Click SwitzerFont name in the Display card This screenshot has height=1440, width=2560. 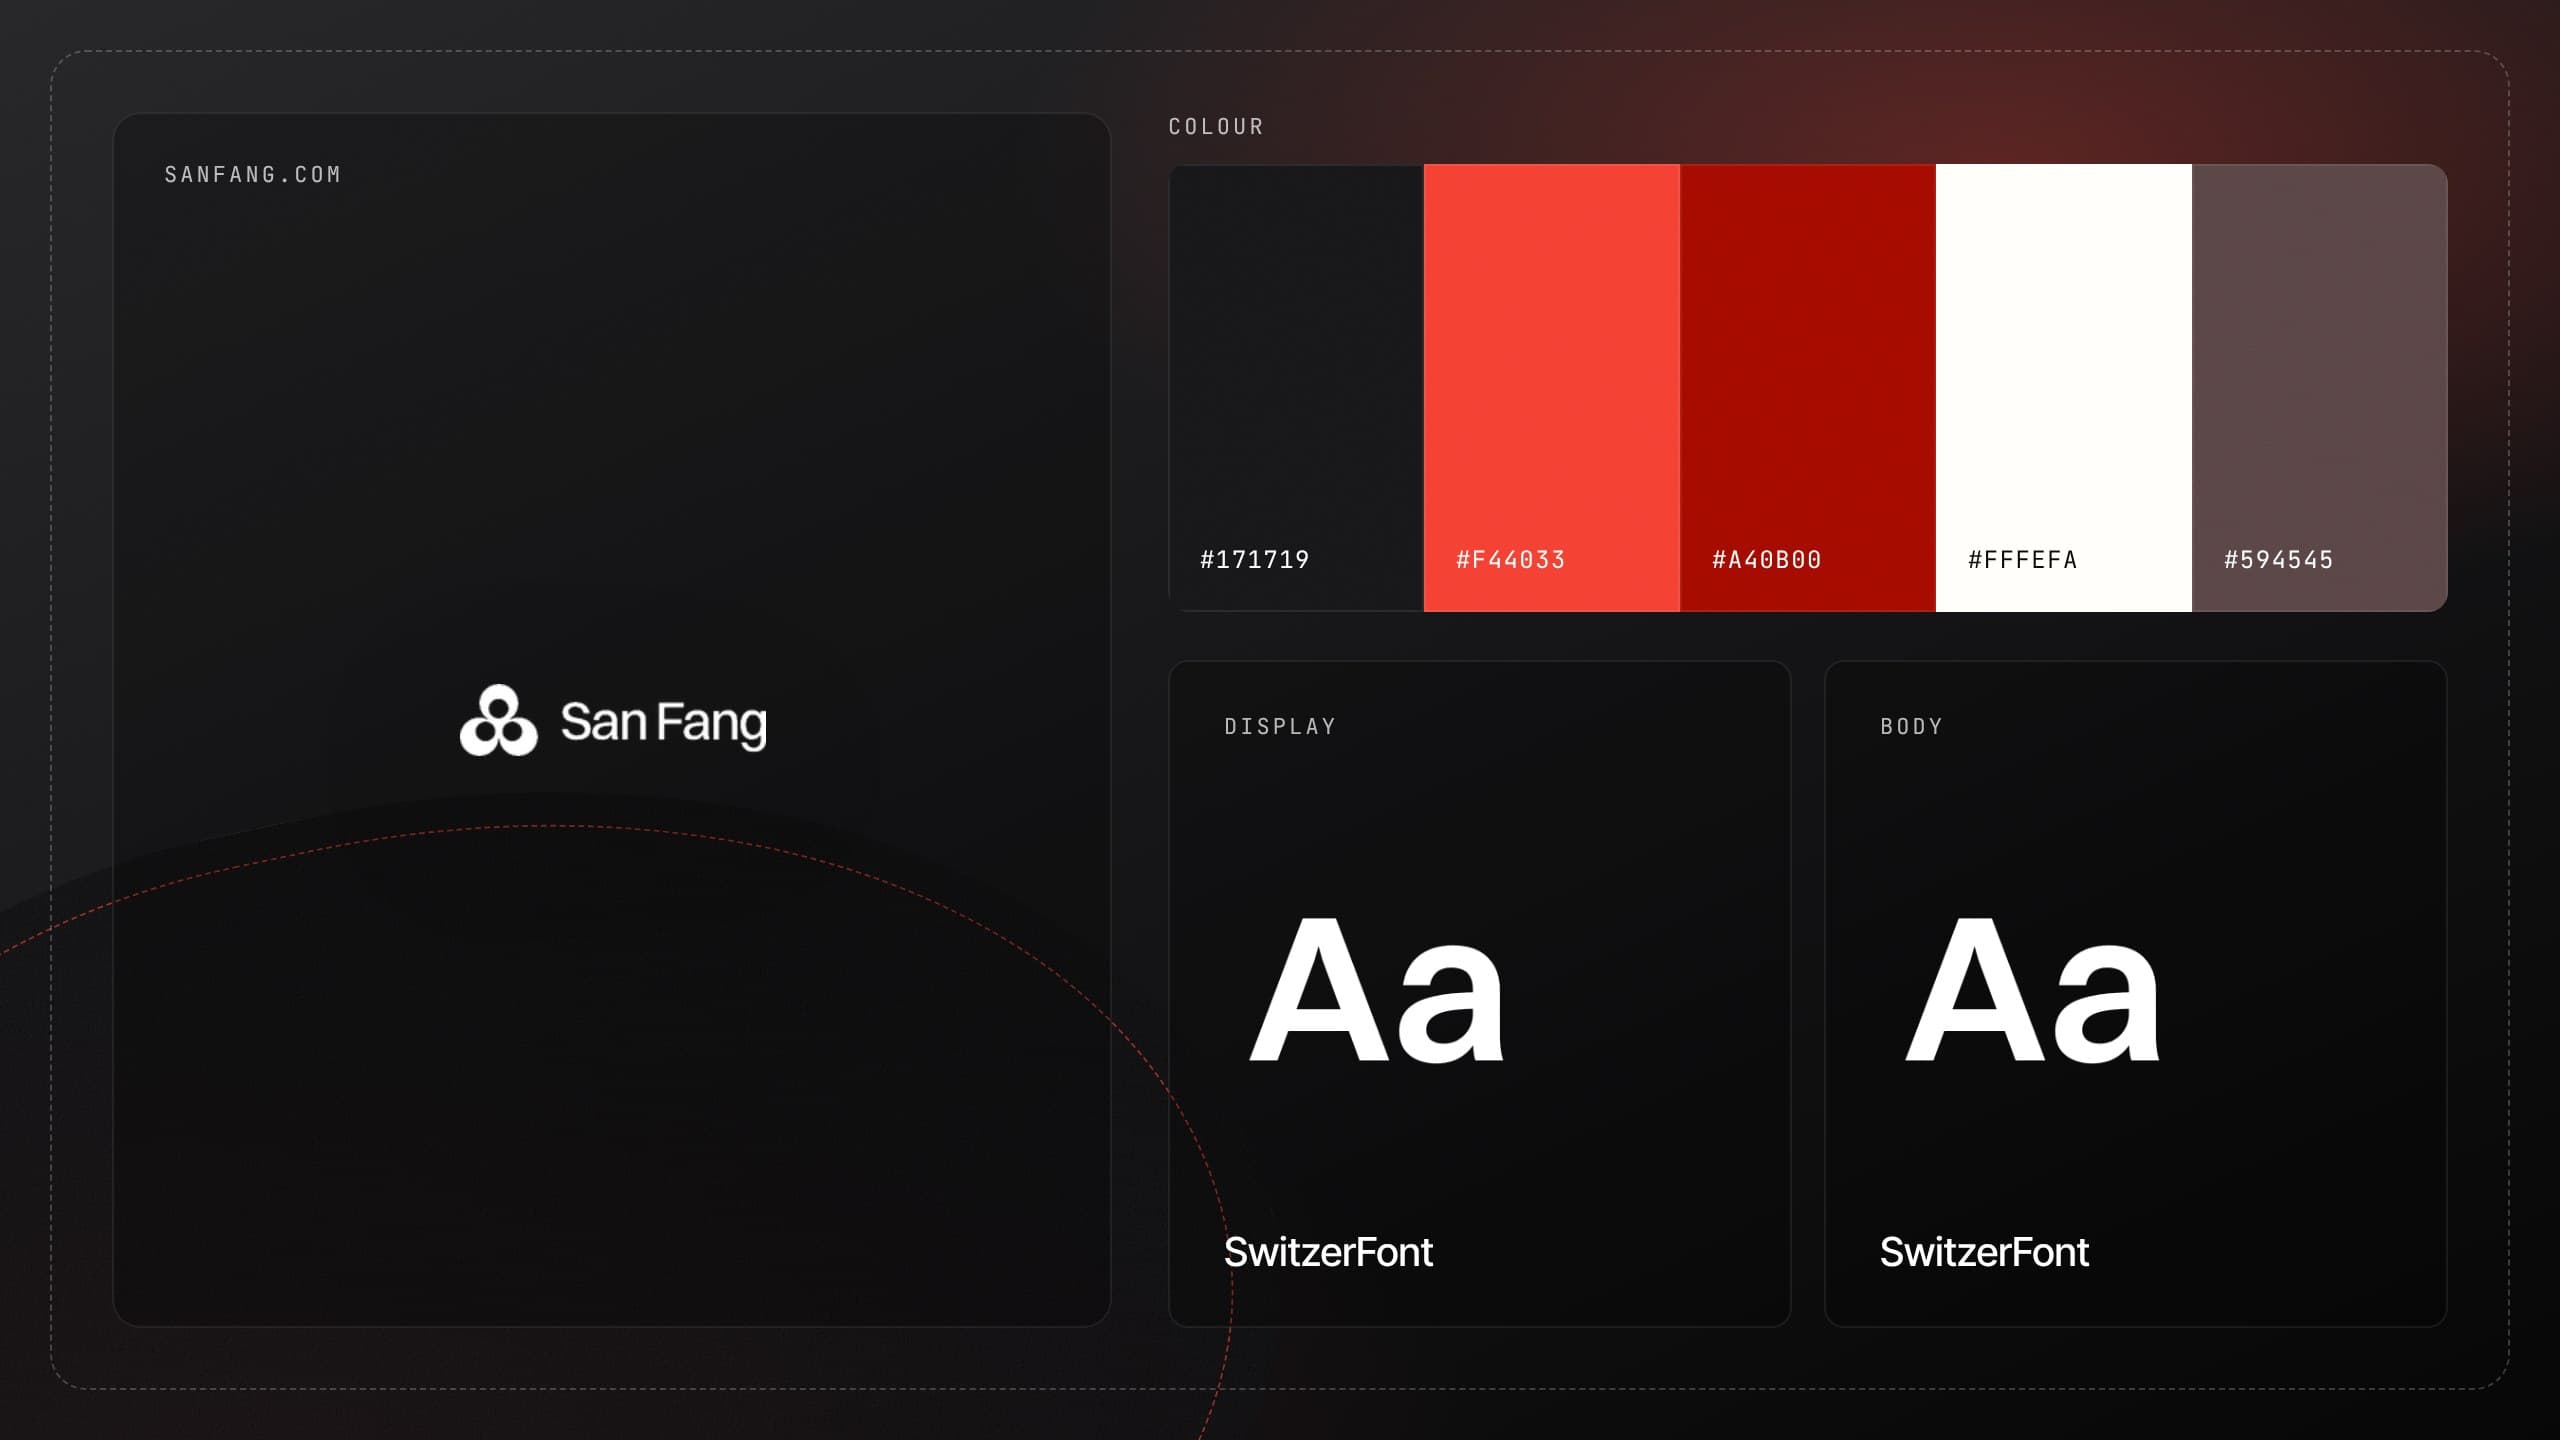(1328, 1252)
